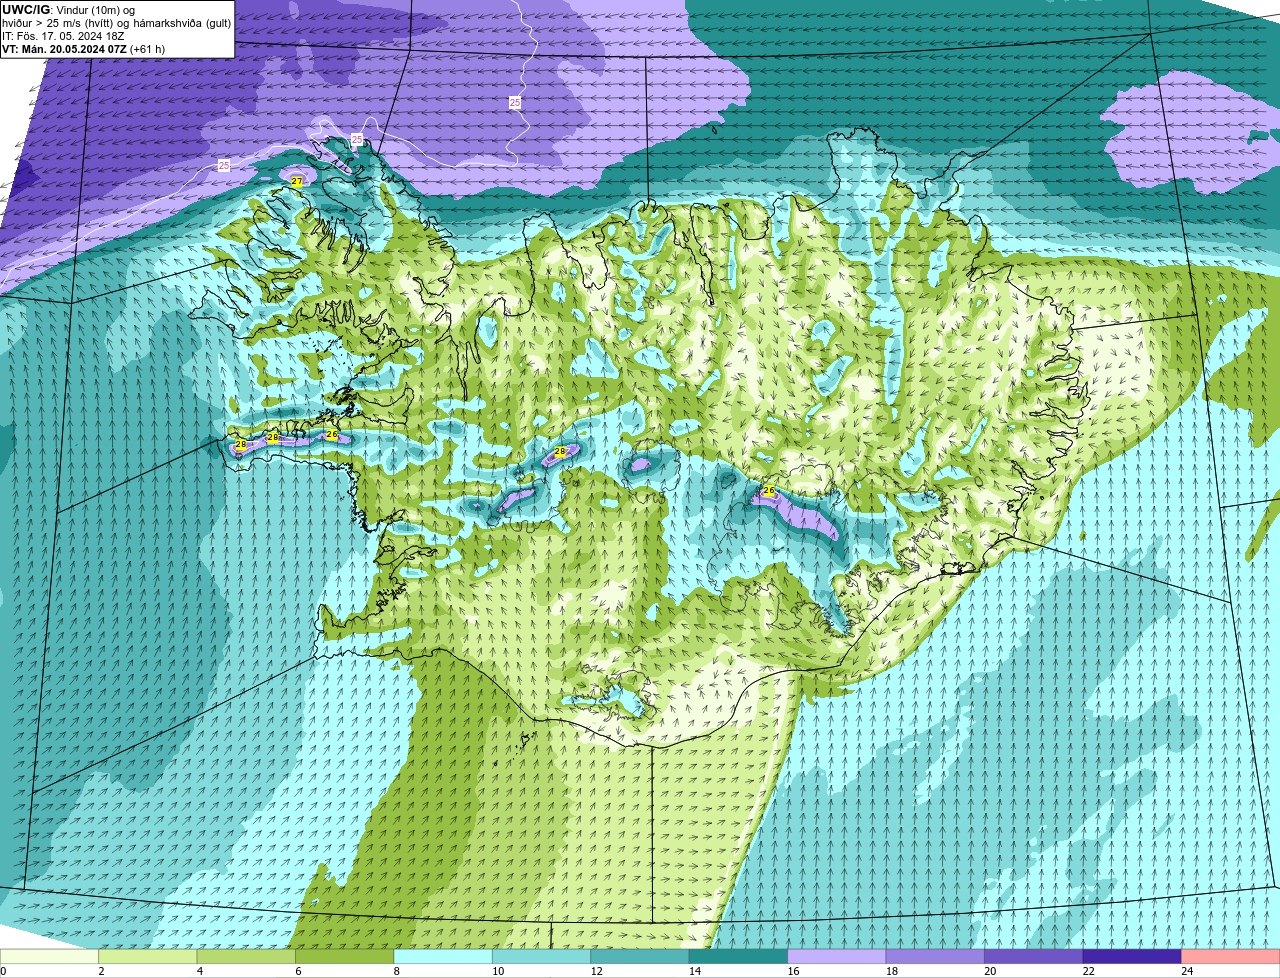This screenshot has width=1280, height=978.
Task: Click the 'VT: Mán. 20.05.2024 07Z' text
Action: [x=64, y=49]
